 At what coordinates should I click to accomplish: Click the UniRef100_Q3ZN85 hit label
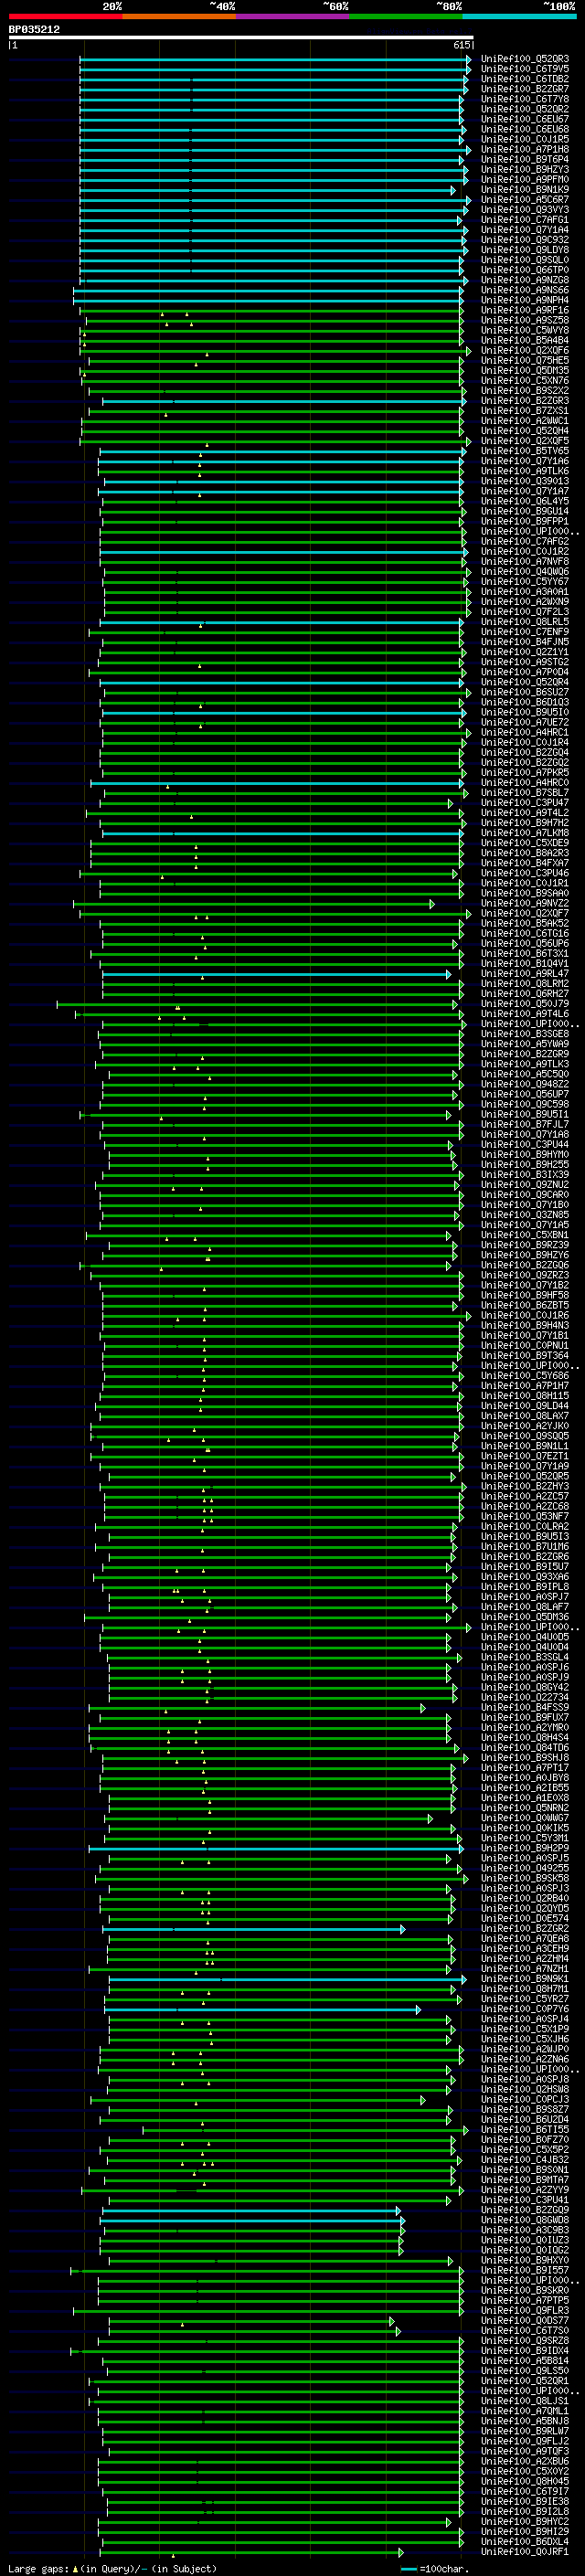click(525, 1214)
